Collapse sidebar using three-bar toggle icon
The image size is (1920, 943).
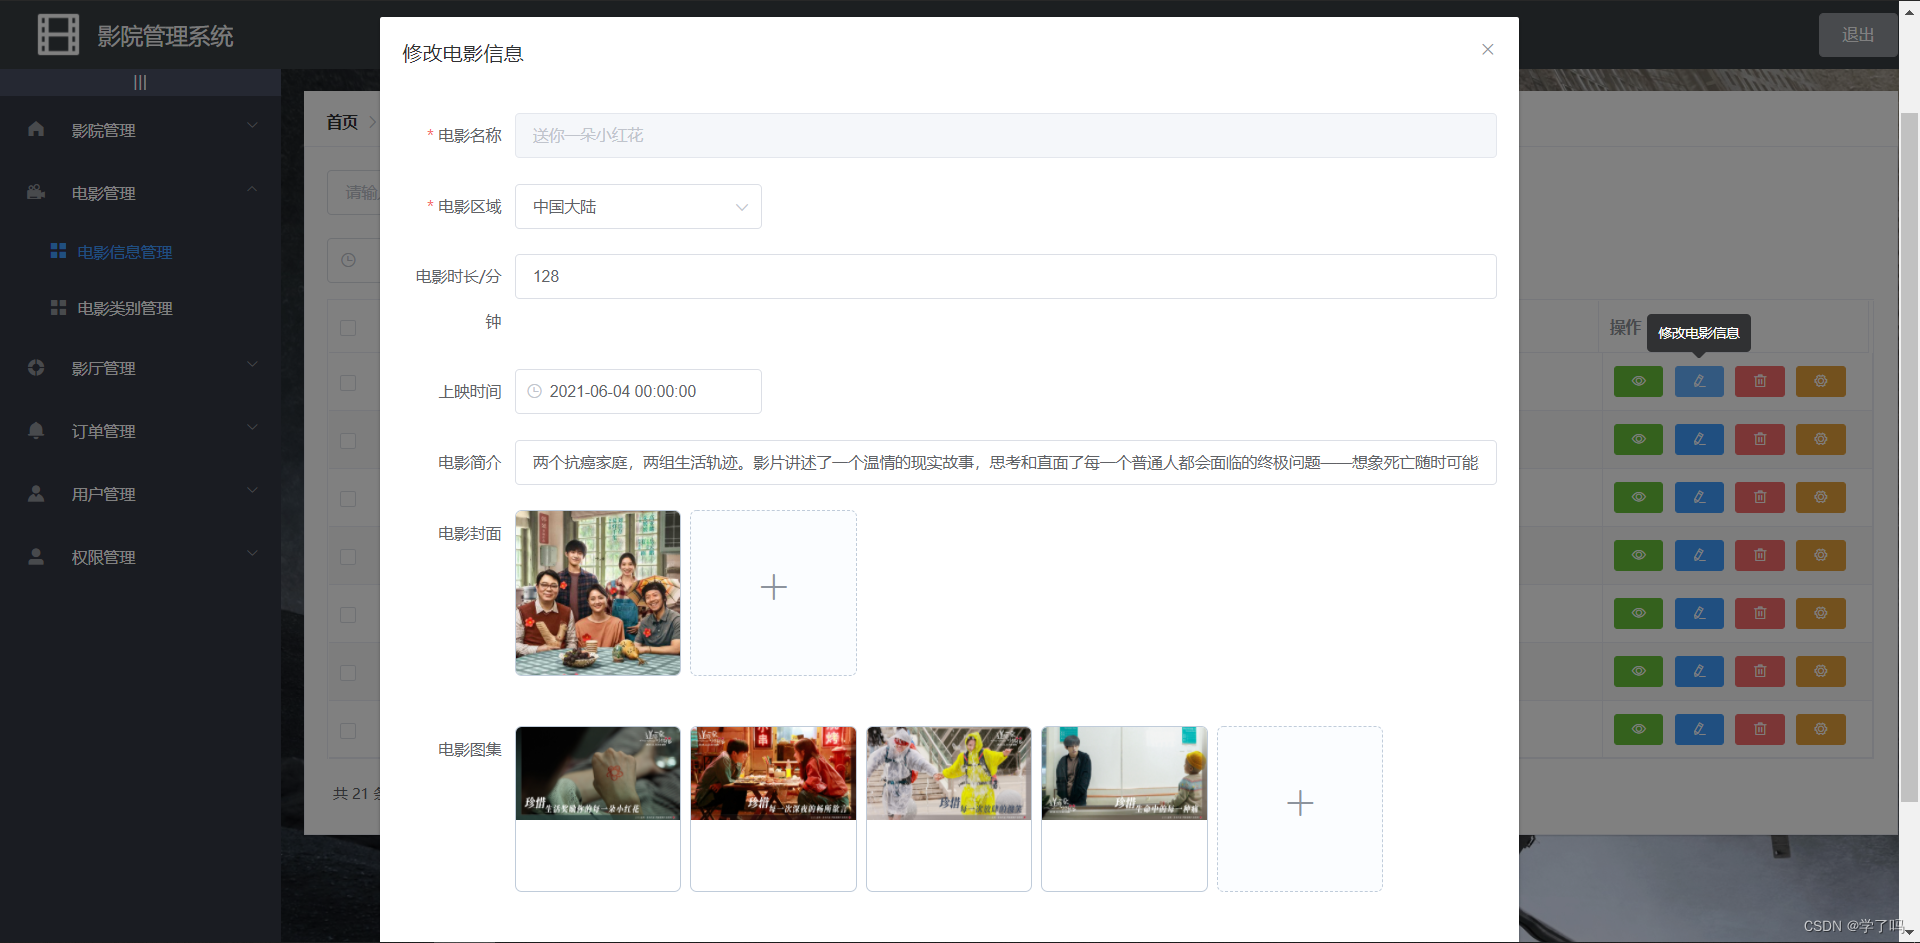pos(140,82)
